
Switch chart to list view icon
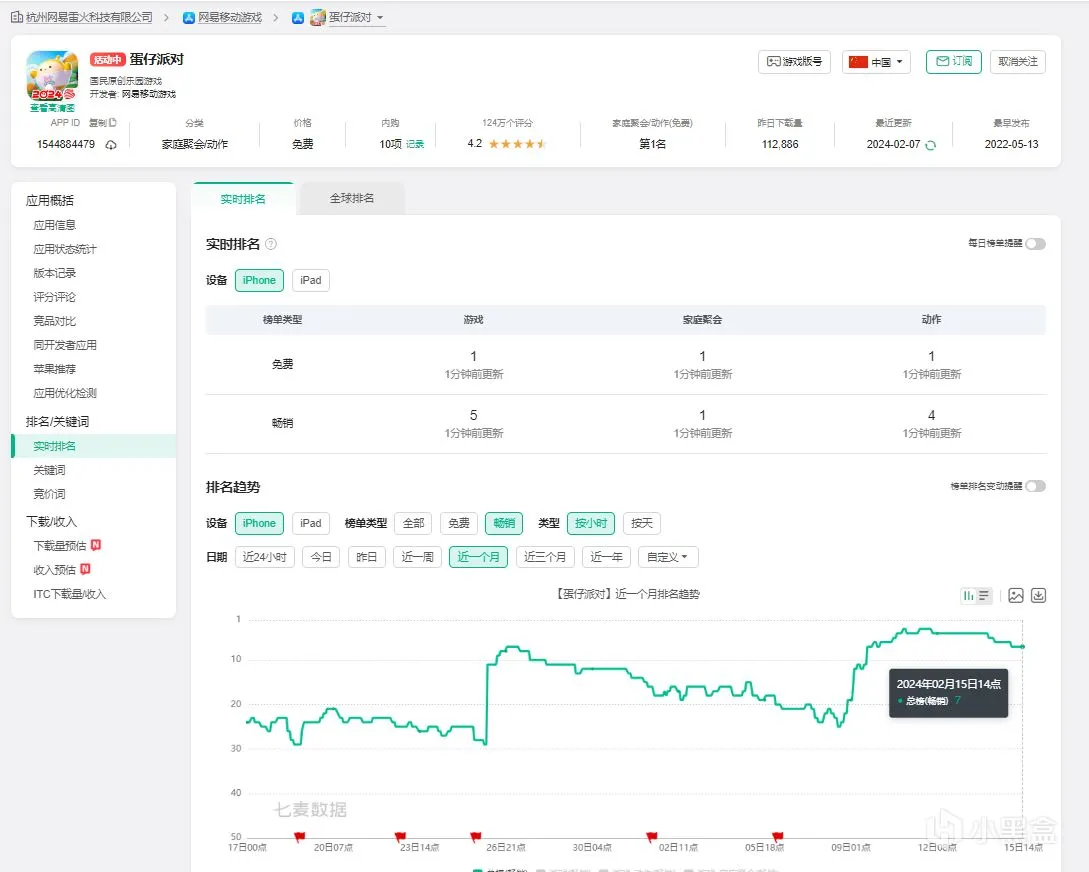(983, 596)
